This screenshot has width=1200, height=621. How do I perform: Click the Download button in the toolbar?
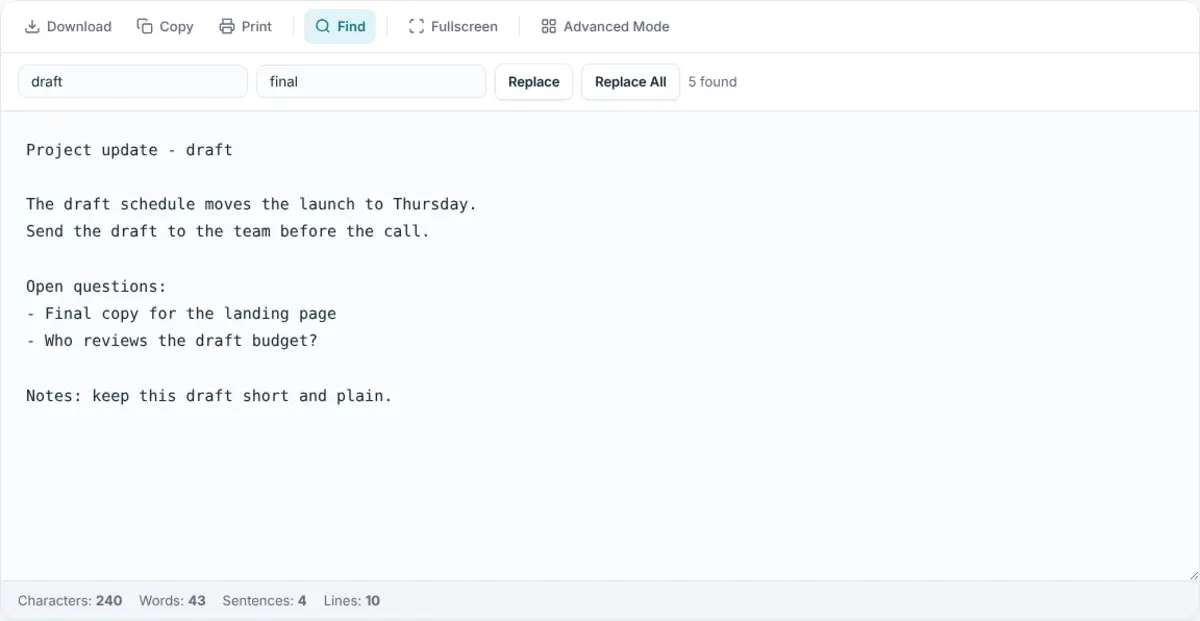pyautogui.click(x=68, y=26)
